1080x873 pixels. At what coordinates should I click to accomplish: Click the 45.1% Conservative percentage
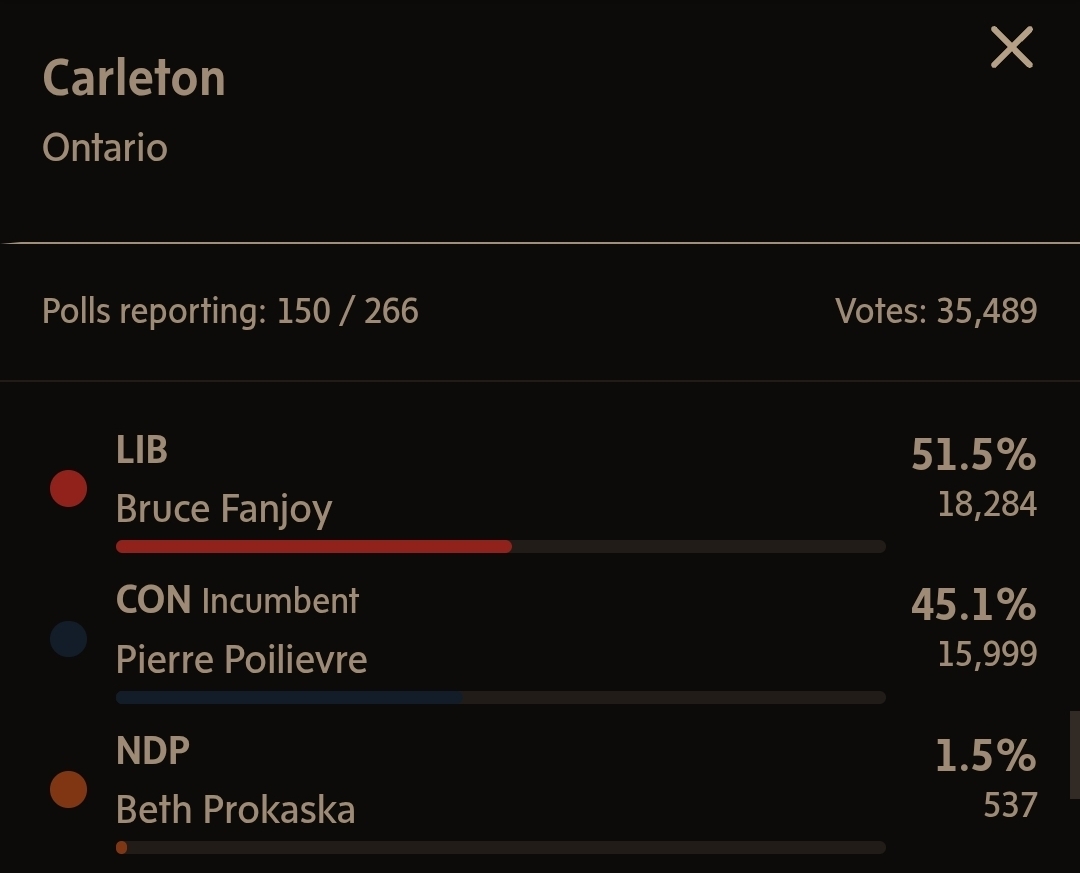(x=973, y=606)
